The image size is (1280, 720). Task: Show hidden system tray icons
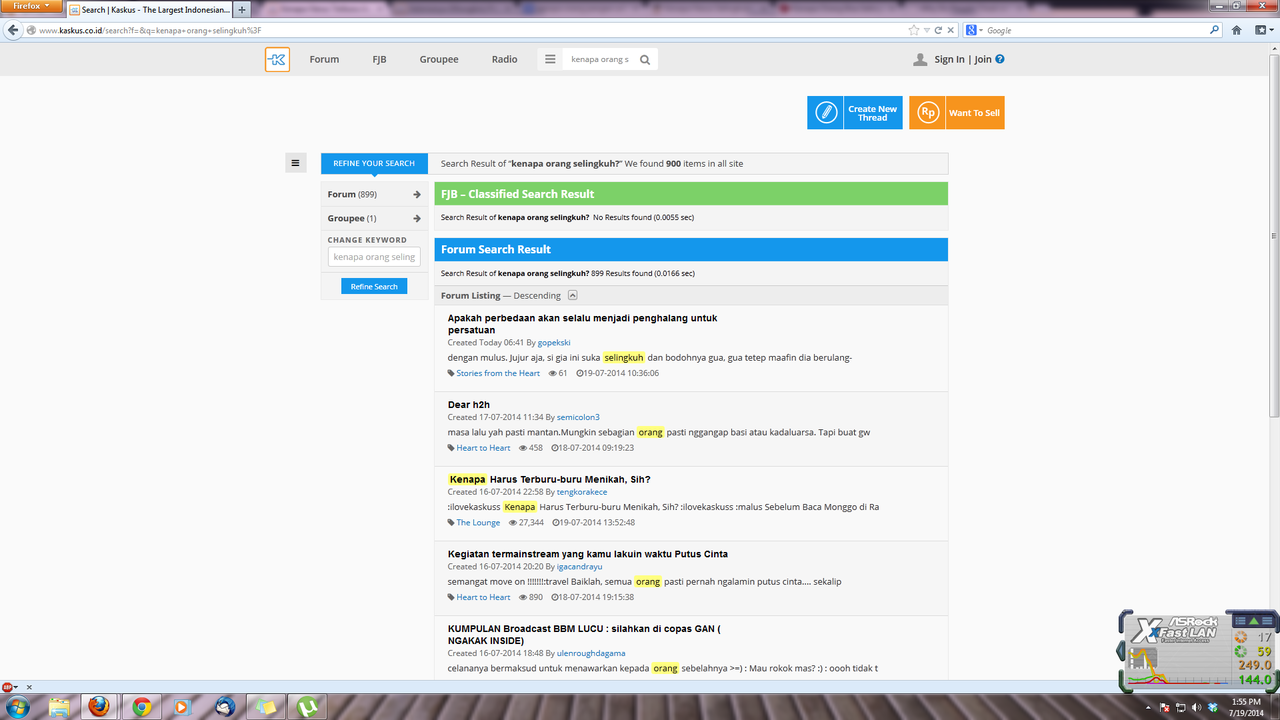click(x=1147, y=707)
